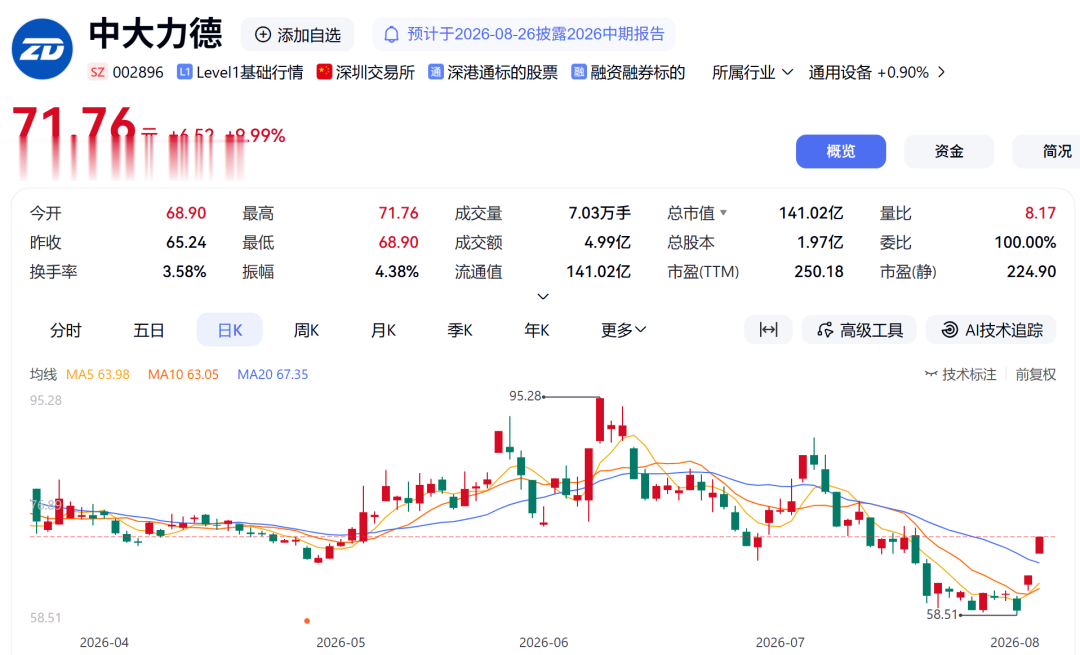The width and height of the screenshot is (1080, 655).
Task: Click the 委比 value 100.00%
Action: click(x=1025, y=243)
